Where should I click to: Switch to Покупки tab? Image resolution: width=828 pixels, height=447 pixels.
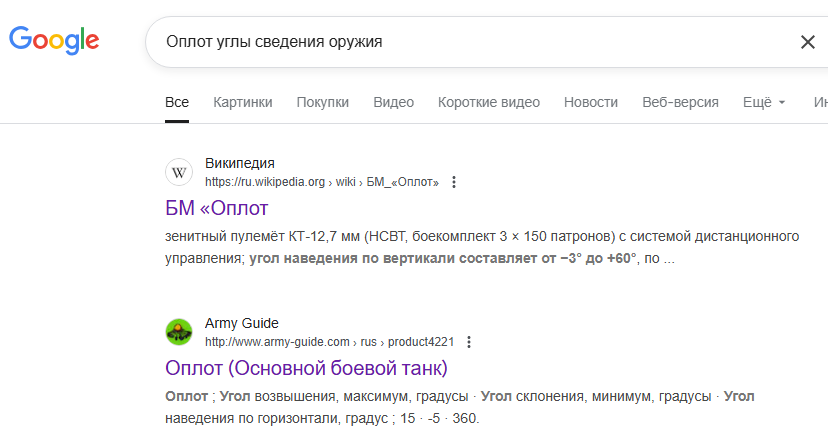[323, 102]
